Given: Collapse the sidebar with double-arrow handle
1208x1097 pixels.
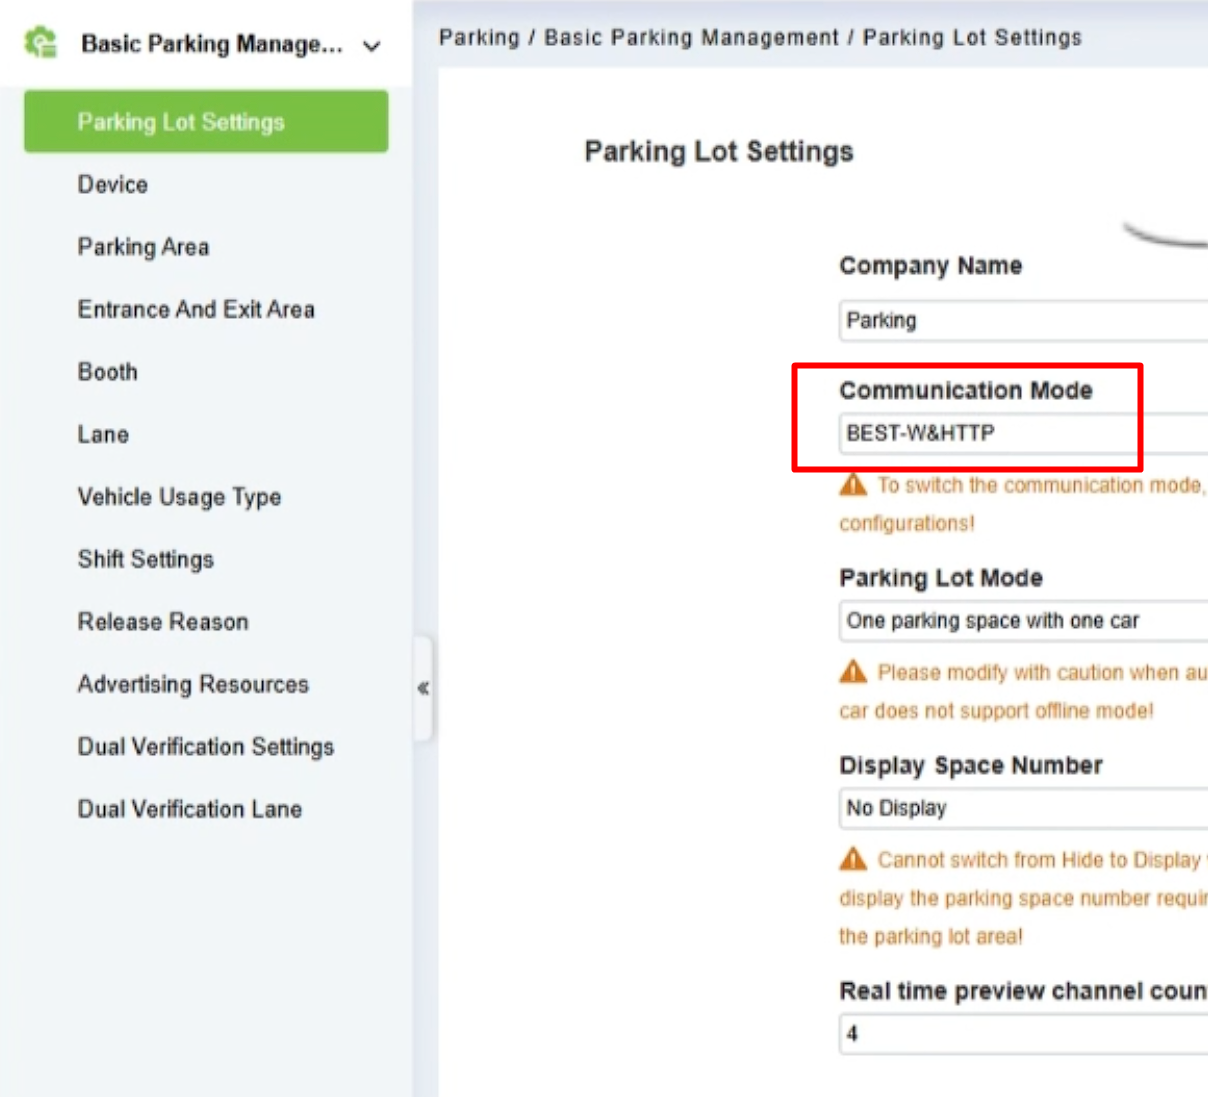Looking at the screenshot, I should click(423, 688).
